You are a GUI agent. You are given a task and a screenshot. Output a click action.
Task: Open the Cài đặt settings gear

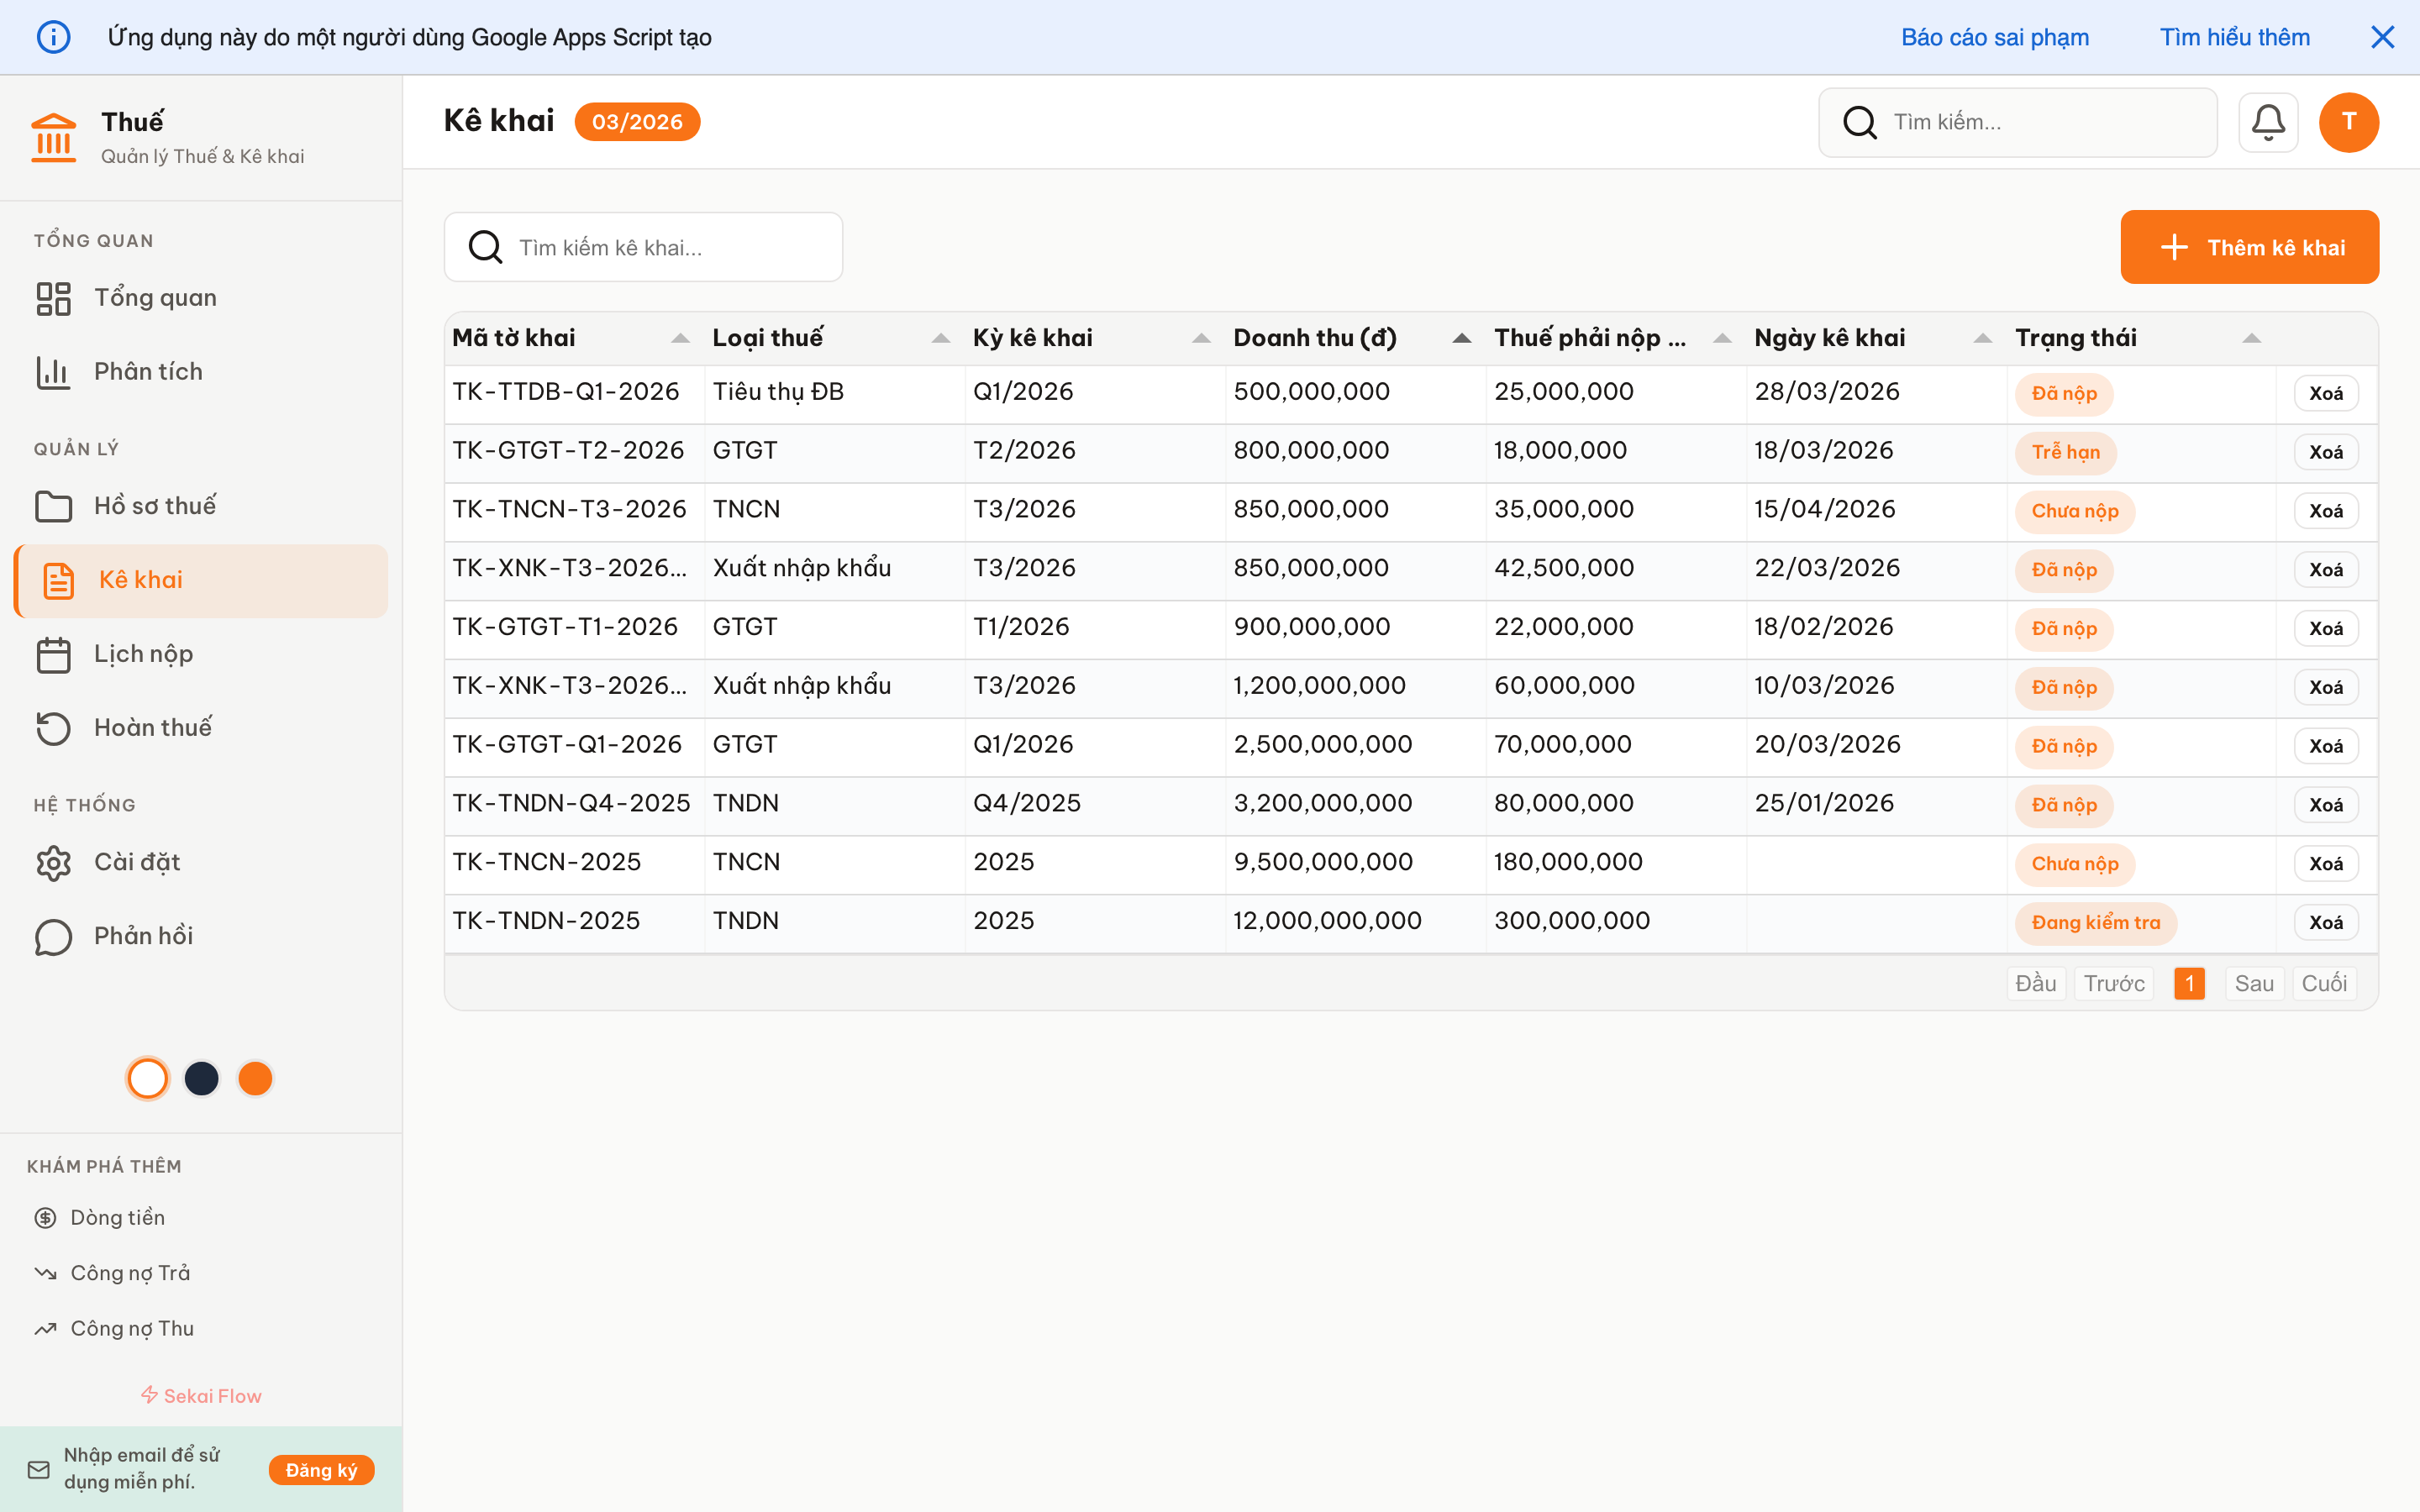(x=53, y=862)
